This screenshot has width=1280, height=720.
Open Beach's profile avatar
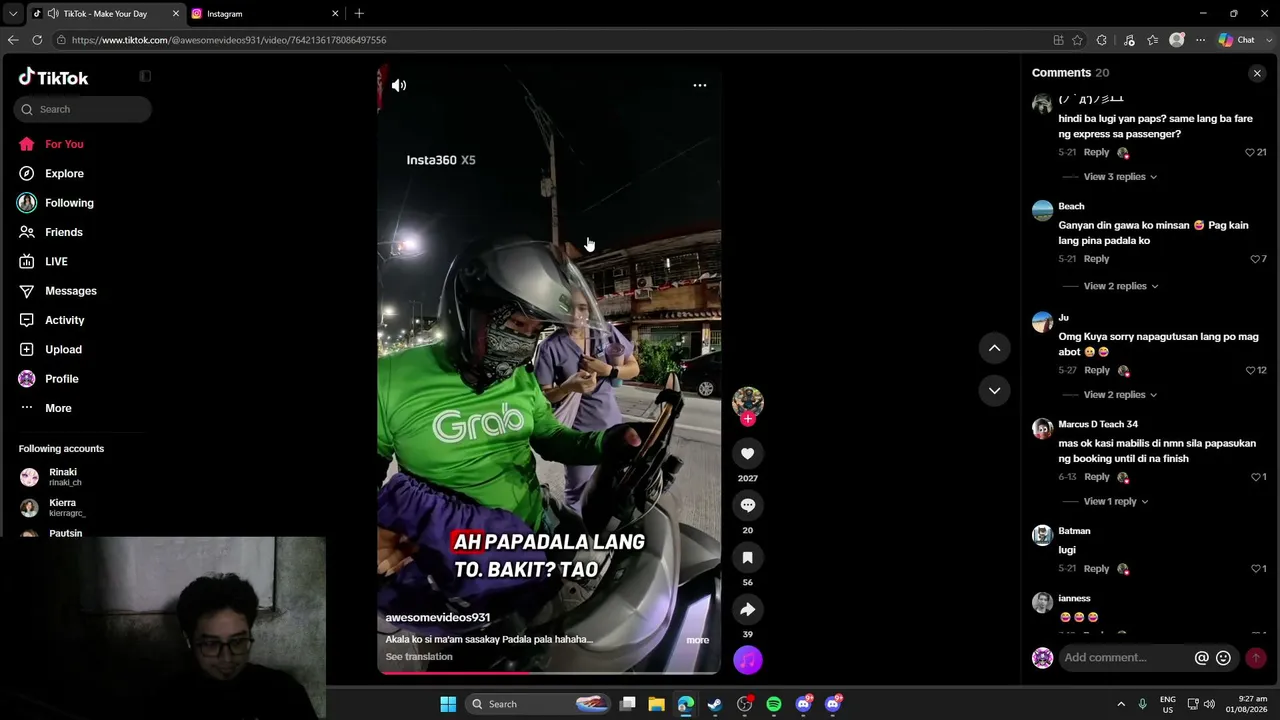(1042, 211)
